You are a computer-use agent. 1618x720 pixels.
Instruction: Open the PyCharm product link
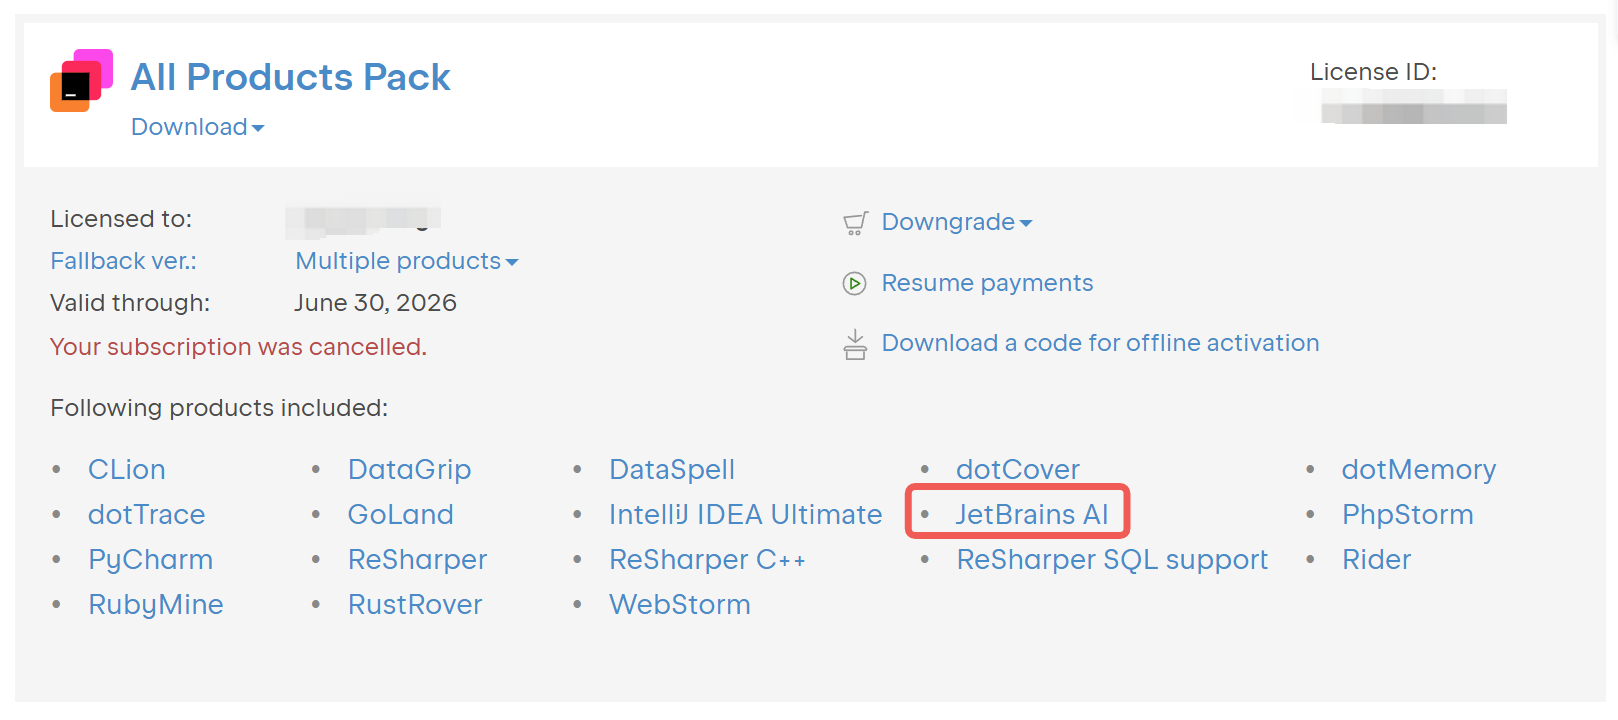(150, 560)
